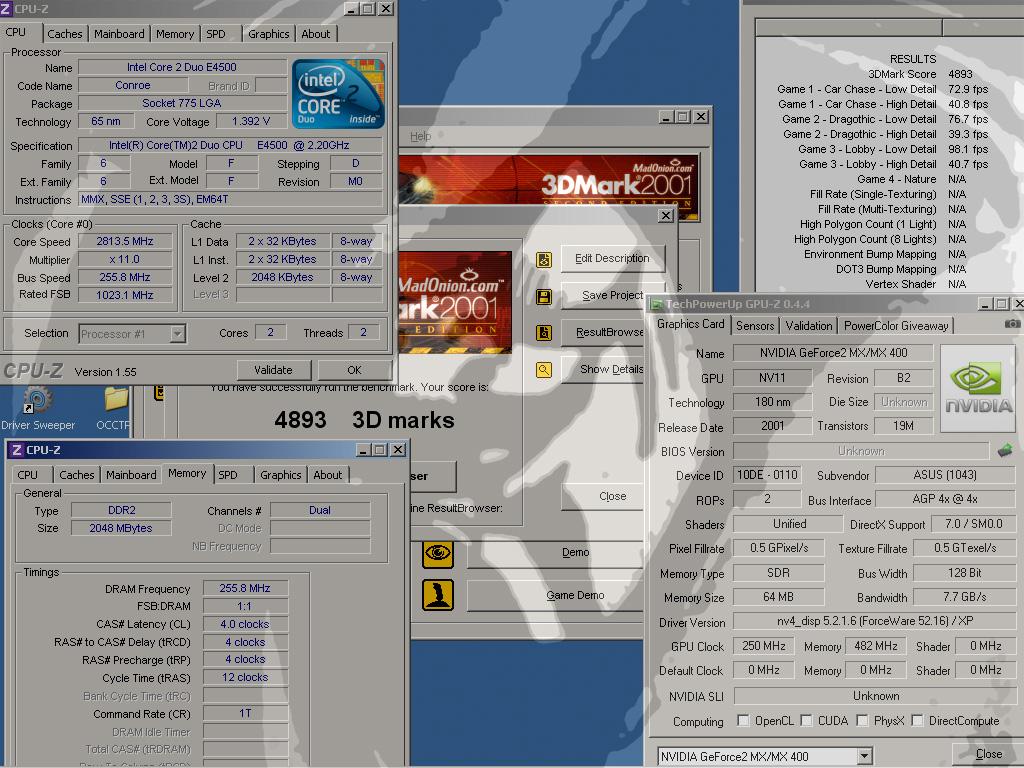Image resolution: width=1024 pixels, height=768 pixels.
Task: Click the BIOS save chip icon in GPU-Z
Action: [x=1005, y=450]
